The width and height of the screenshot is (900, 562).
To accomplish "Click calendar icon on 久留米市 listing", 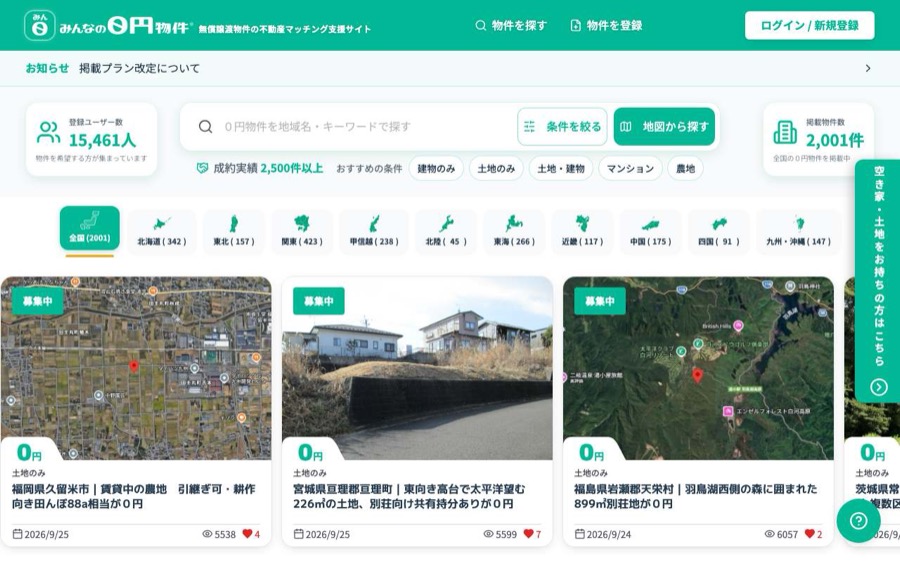I will (x=18, y=534).
